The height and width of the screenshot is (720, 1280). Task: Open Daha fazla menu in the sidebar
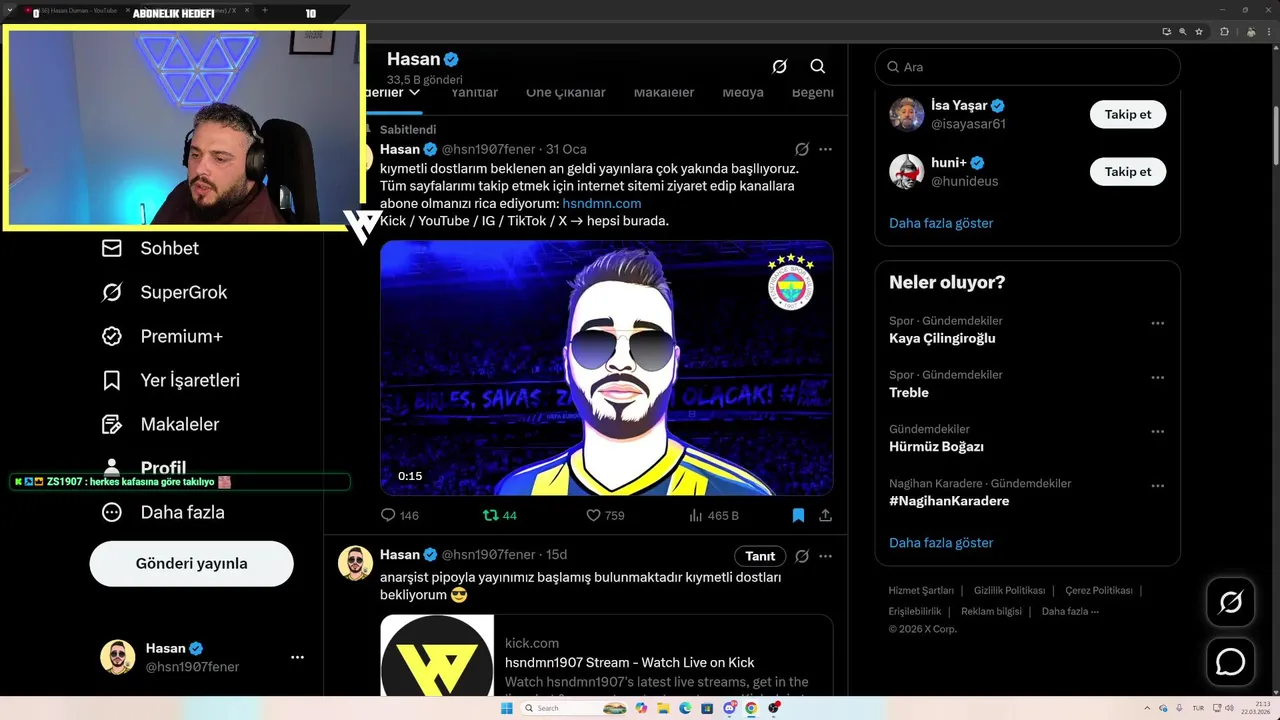coord(162,512)
